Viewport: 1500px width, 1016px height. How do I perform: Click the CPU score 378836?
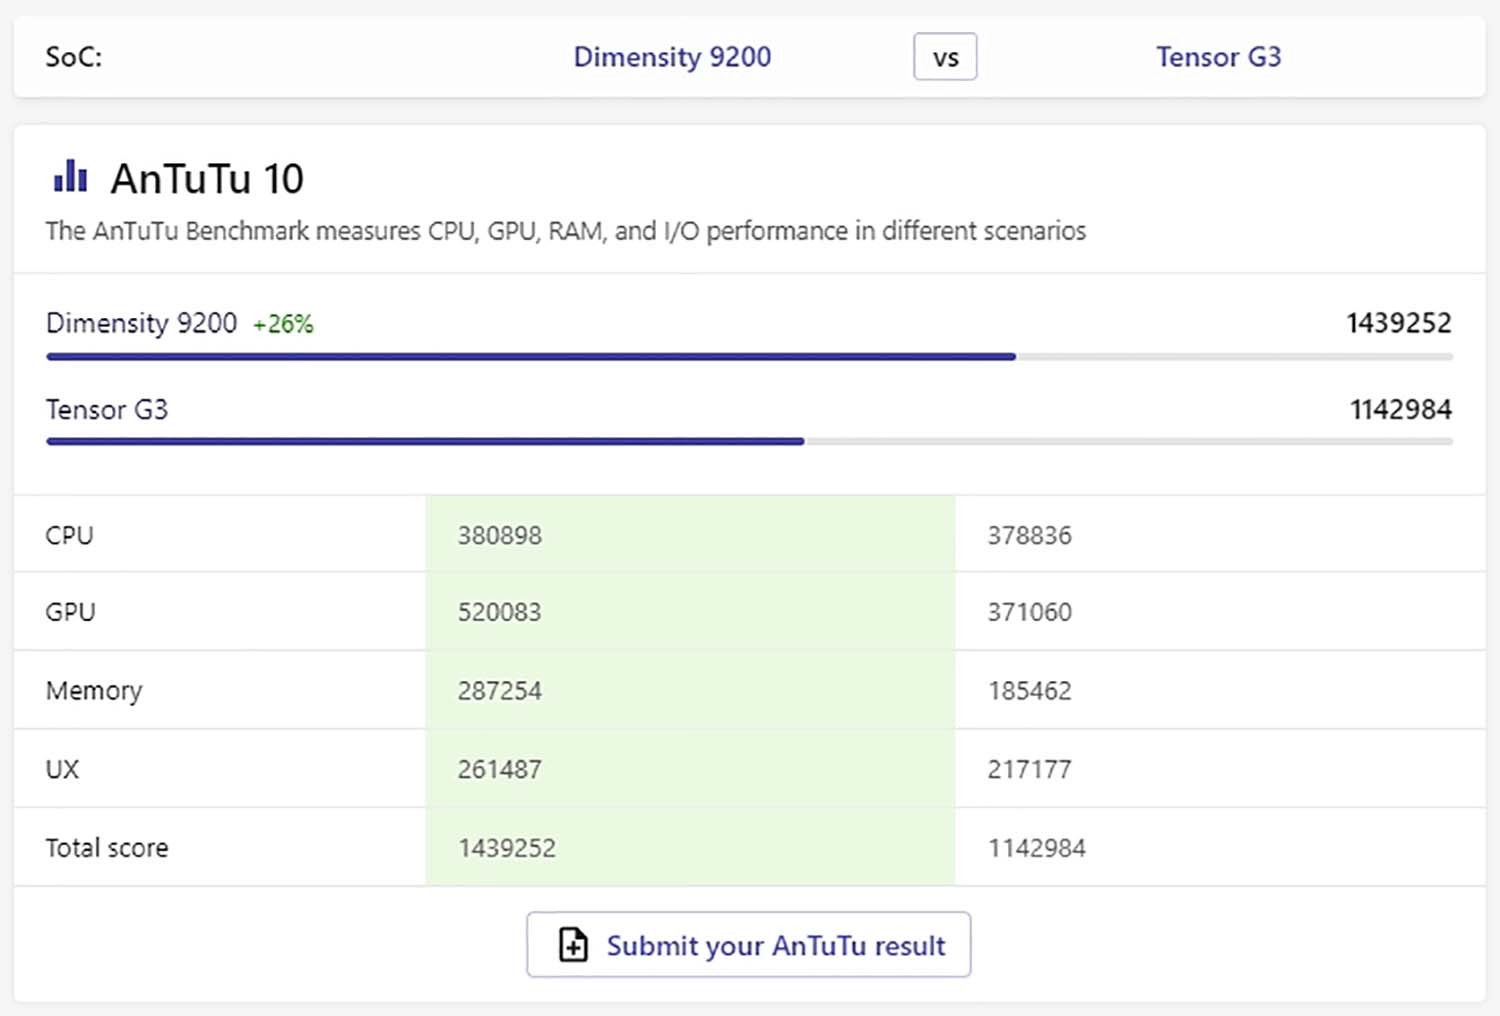[x=1029, y=535]
